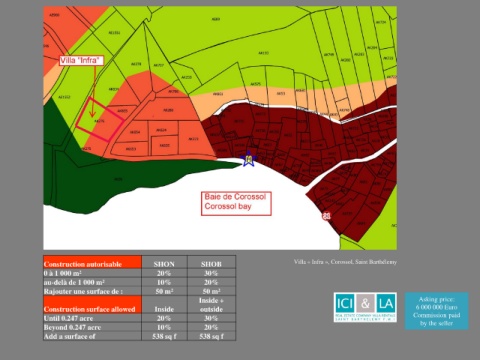The image size is (480, 360).
Task: Select the SHOB column header
Action: click(211, 264)
